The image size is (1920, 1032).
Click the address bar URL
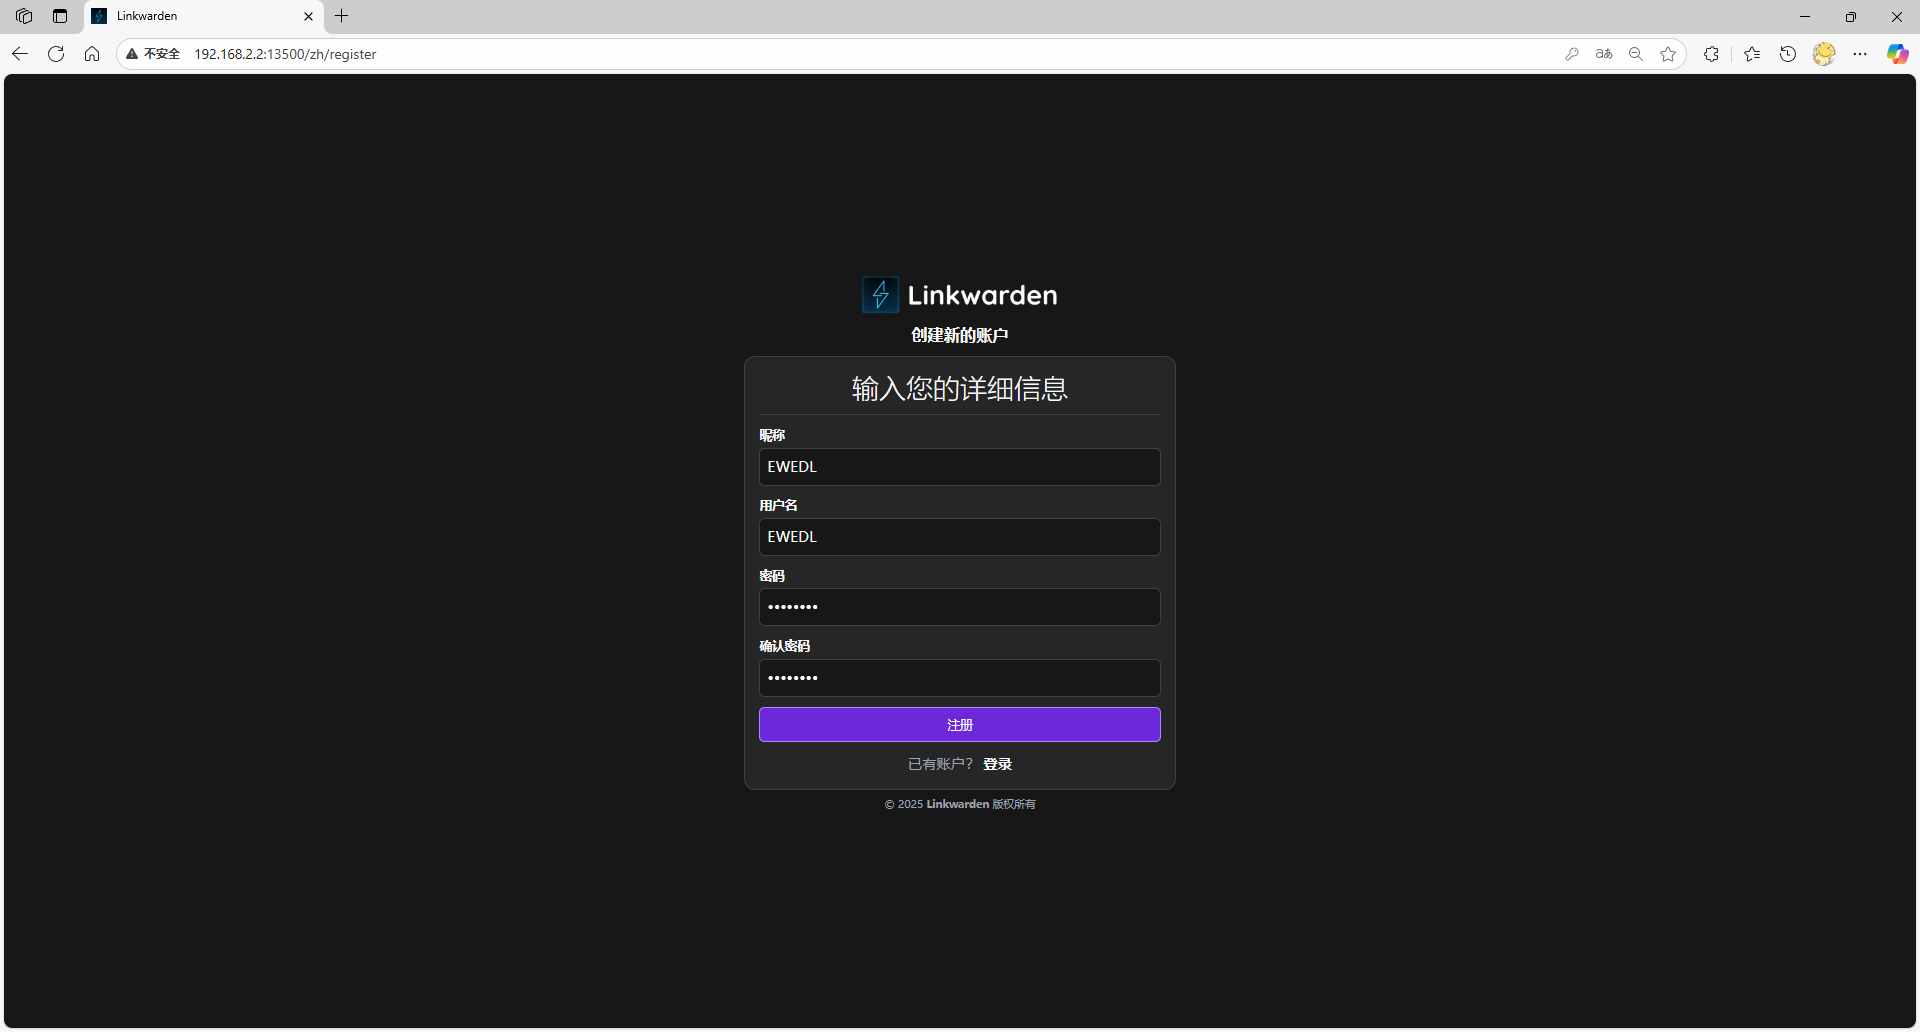pos(285,54)
